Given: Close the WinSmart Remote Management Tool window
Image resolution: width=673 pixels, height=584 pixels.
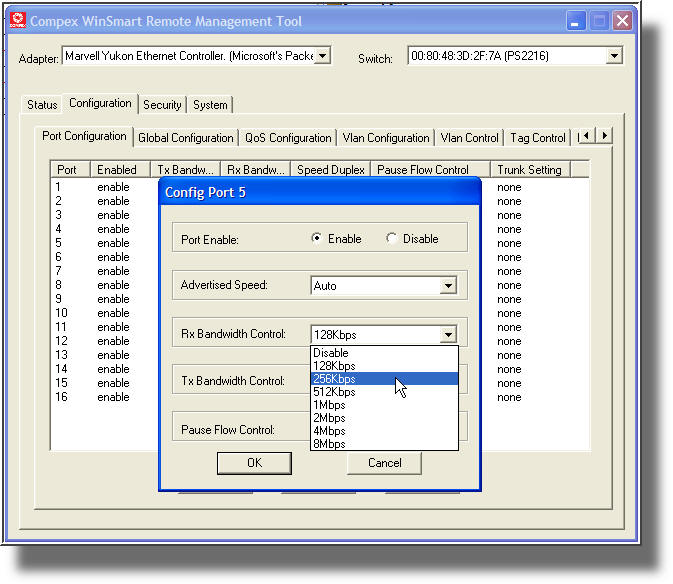Looking at the screenshot, I should (622, 21).
